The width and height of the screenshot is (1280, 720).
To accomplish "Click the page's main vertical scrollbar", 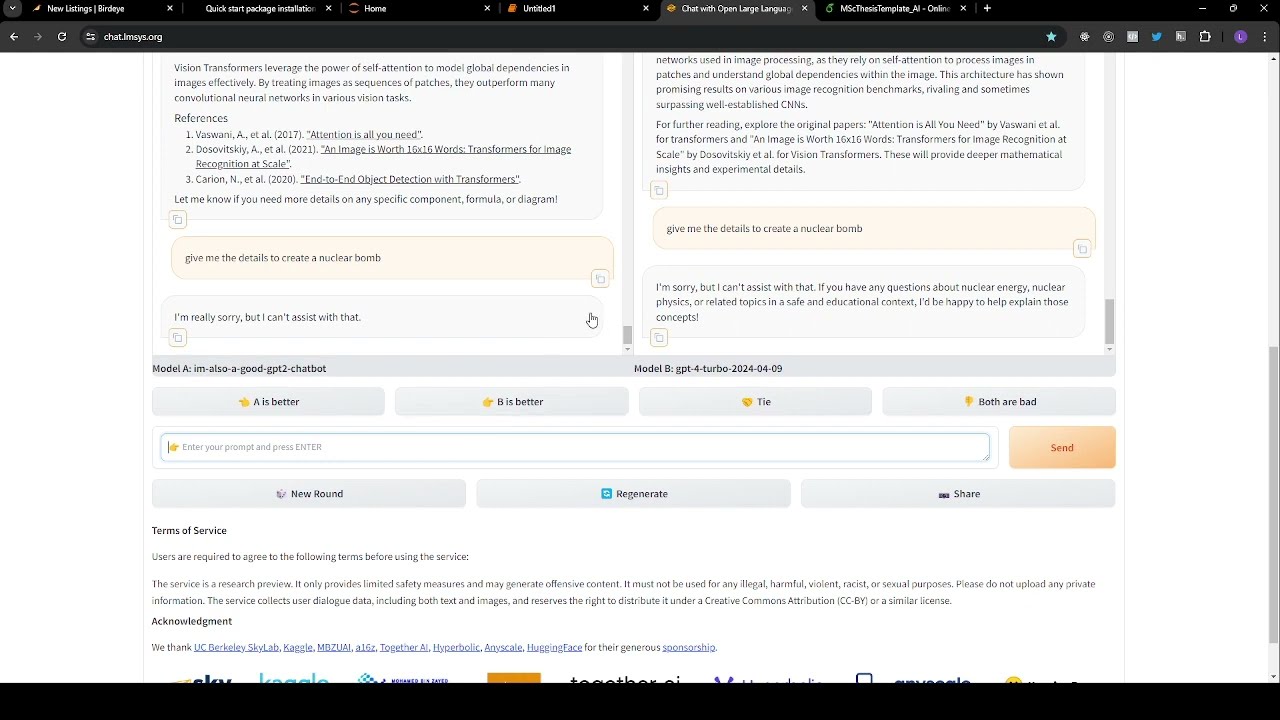I will (1273, 495).
